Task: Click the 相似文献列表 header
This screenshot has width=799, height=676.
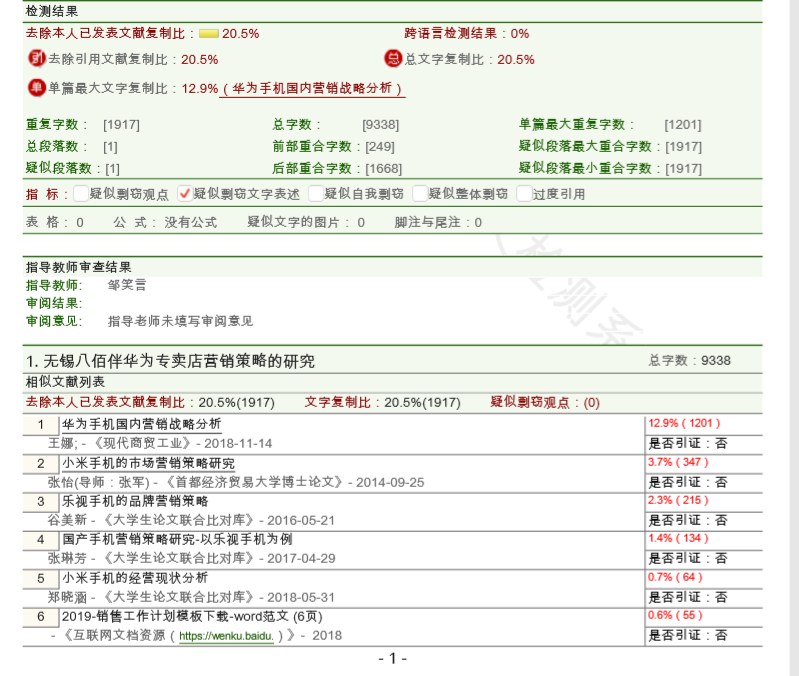Action: 65,382
